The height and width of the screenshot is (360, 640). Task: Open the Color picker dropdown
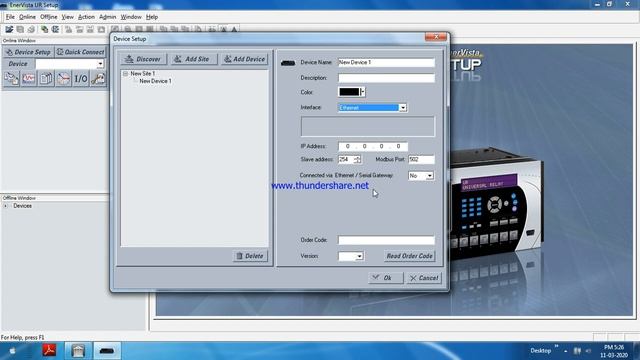pos(362,92)
